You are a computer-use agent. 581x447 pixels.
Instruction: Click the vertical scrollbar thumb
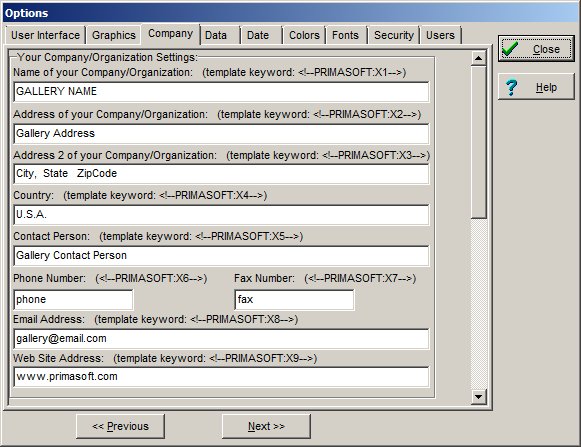[x=478, y=142]
